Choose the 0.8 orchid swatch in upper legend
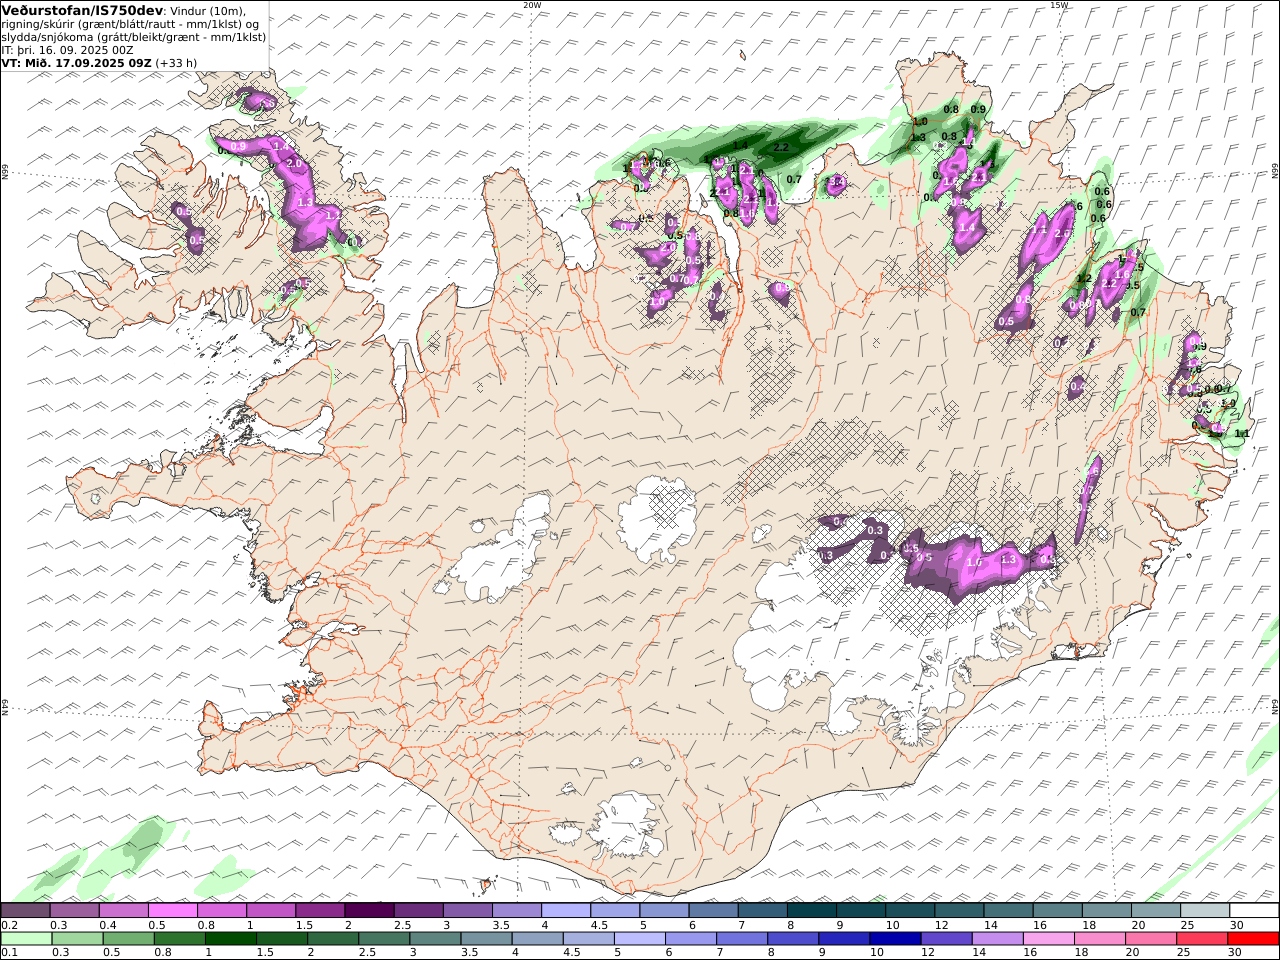Viewport: 1280px width, 960px height. point(221,911)
